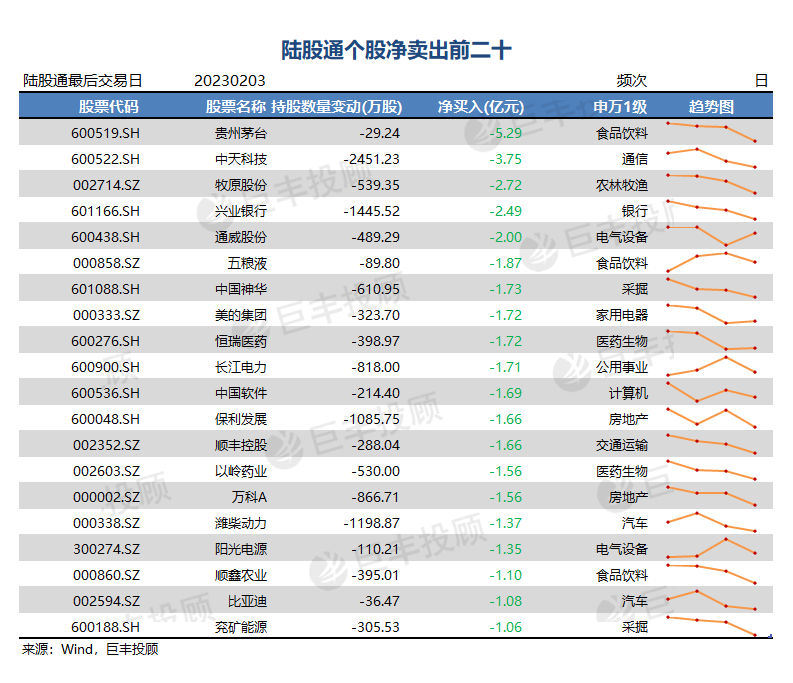Click the 陆股通最后交易日 label

tap(82, 81)
